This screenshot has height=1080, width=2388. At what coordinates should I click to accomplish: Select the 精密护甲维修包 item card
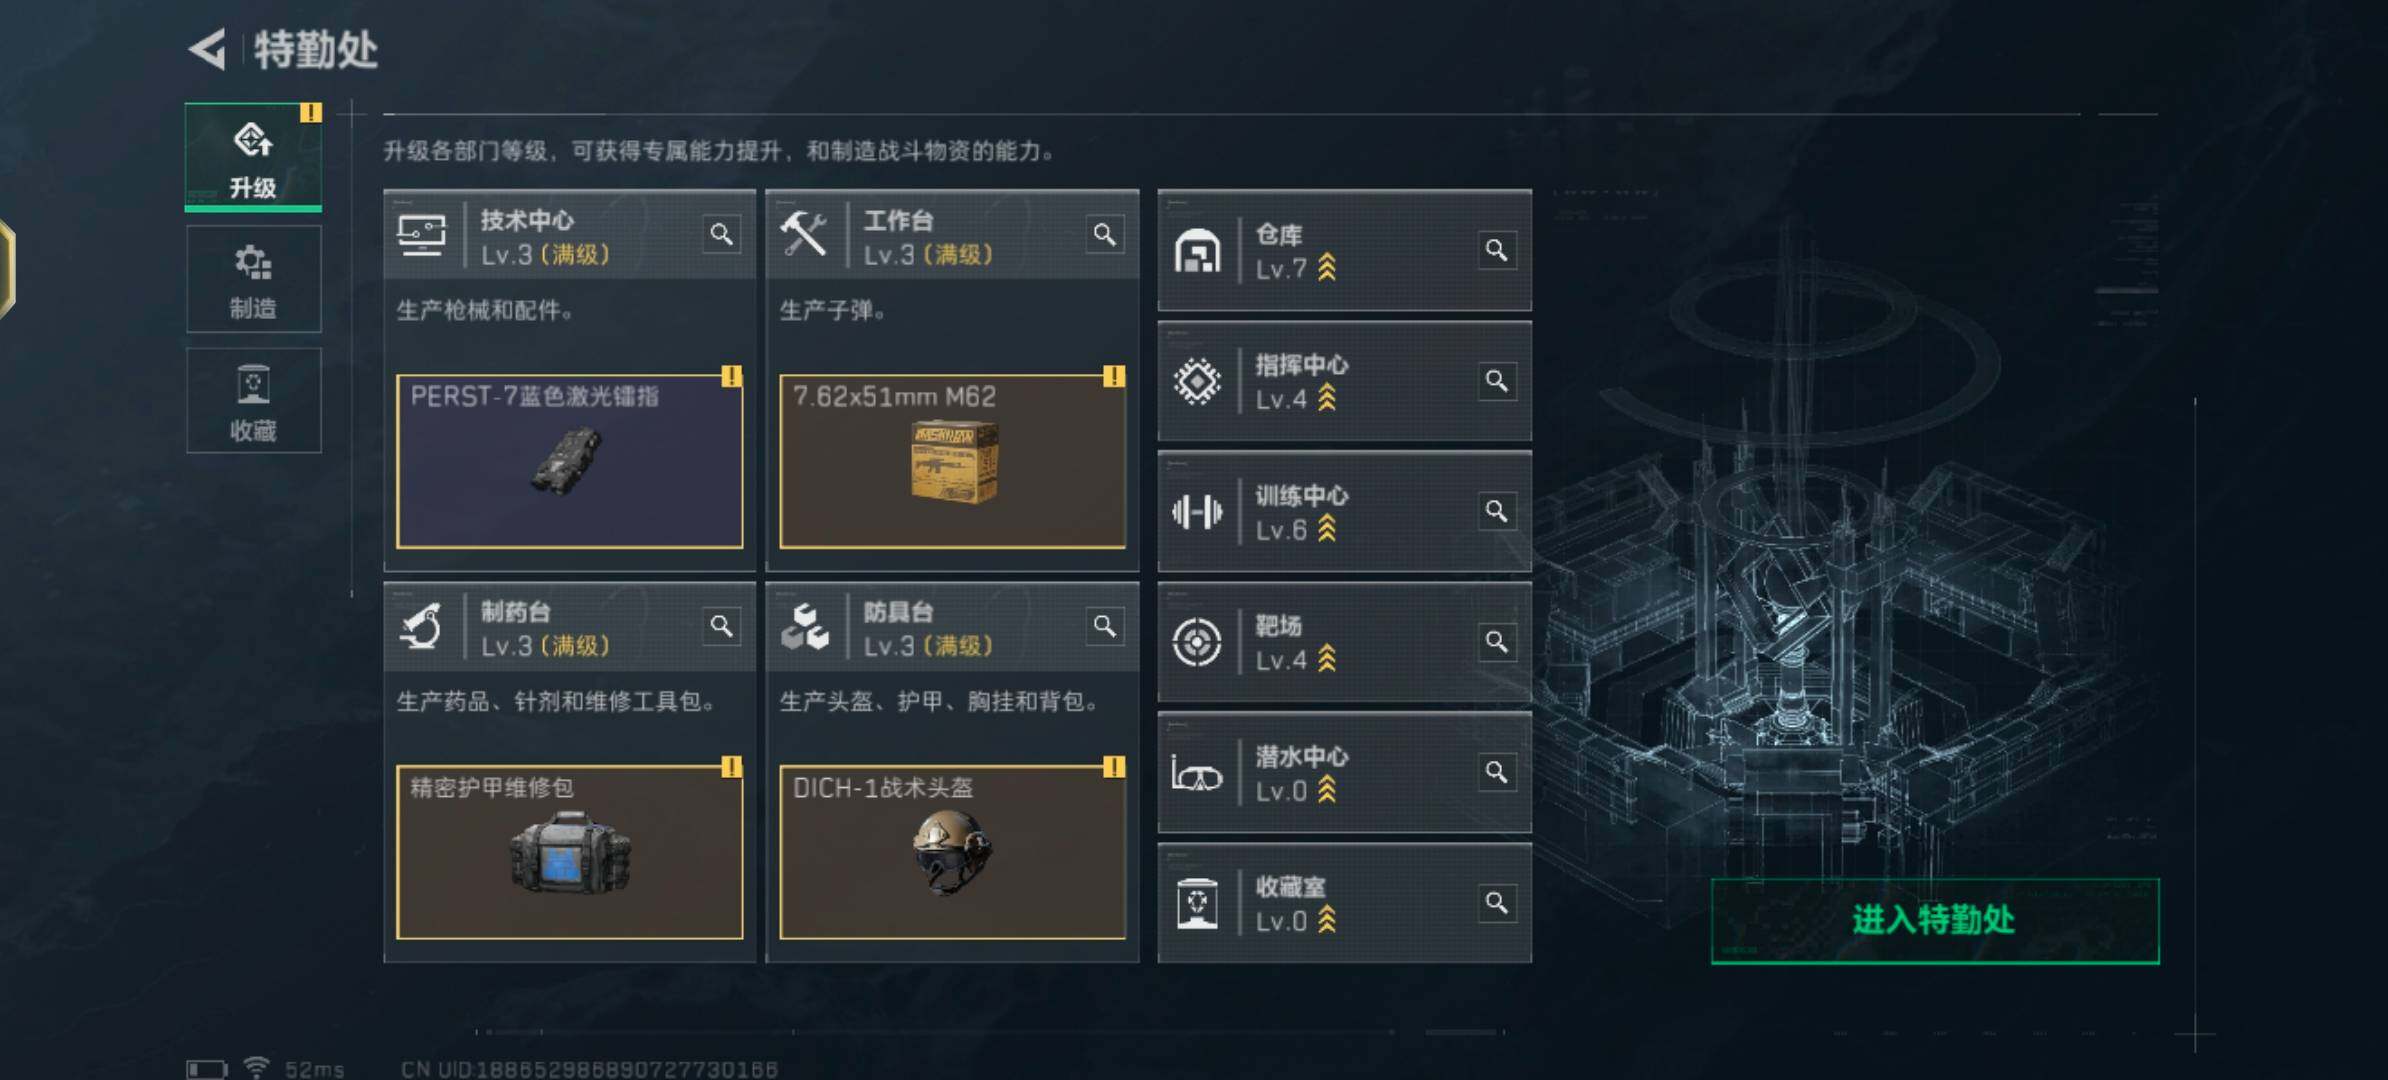pos(569,853)
